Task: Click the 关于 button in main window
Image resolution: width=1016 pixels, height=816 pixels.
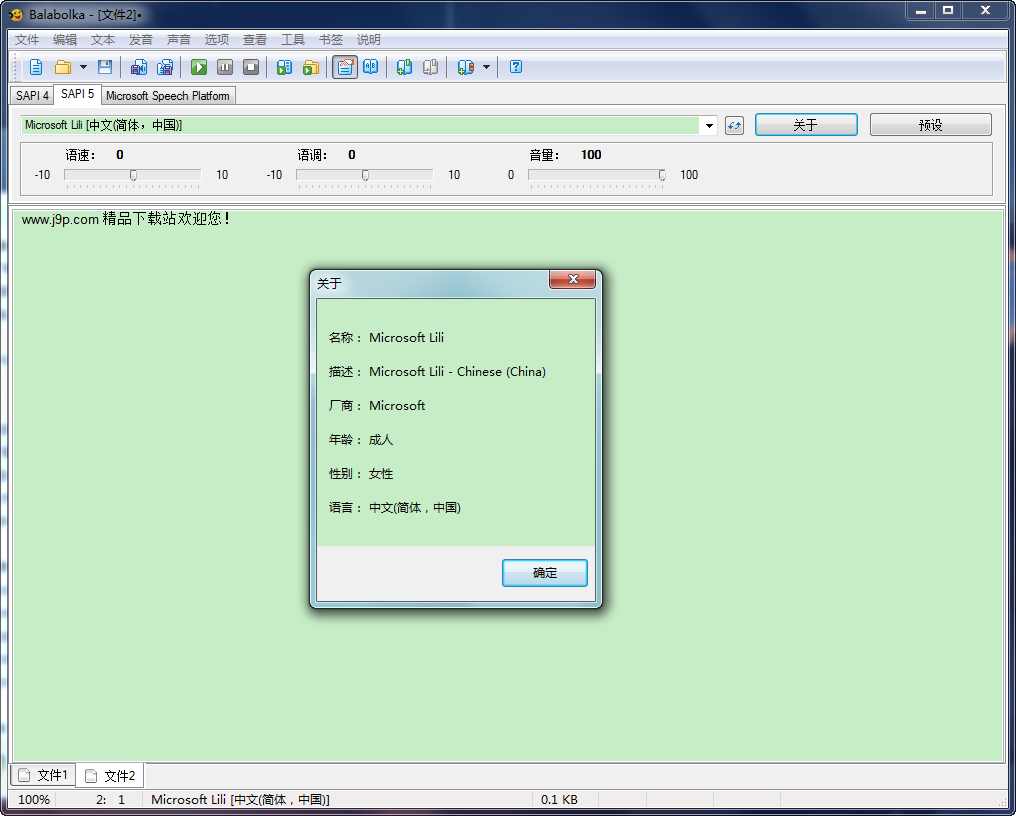Action: click(806, 124)
